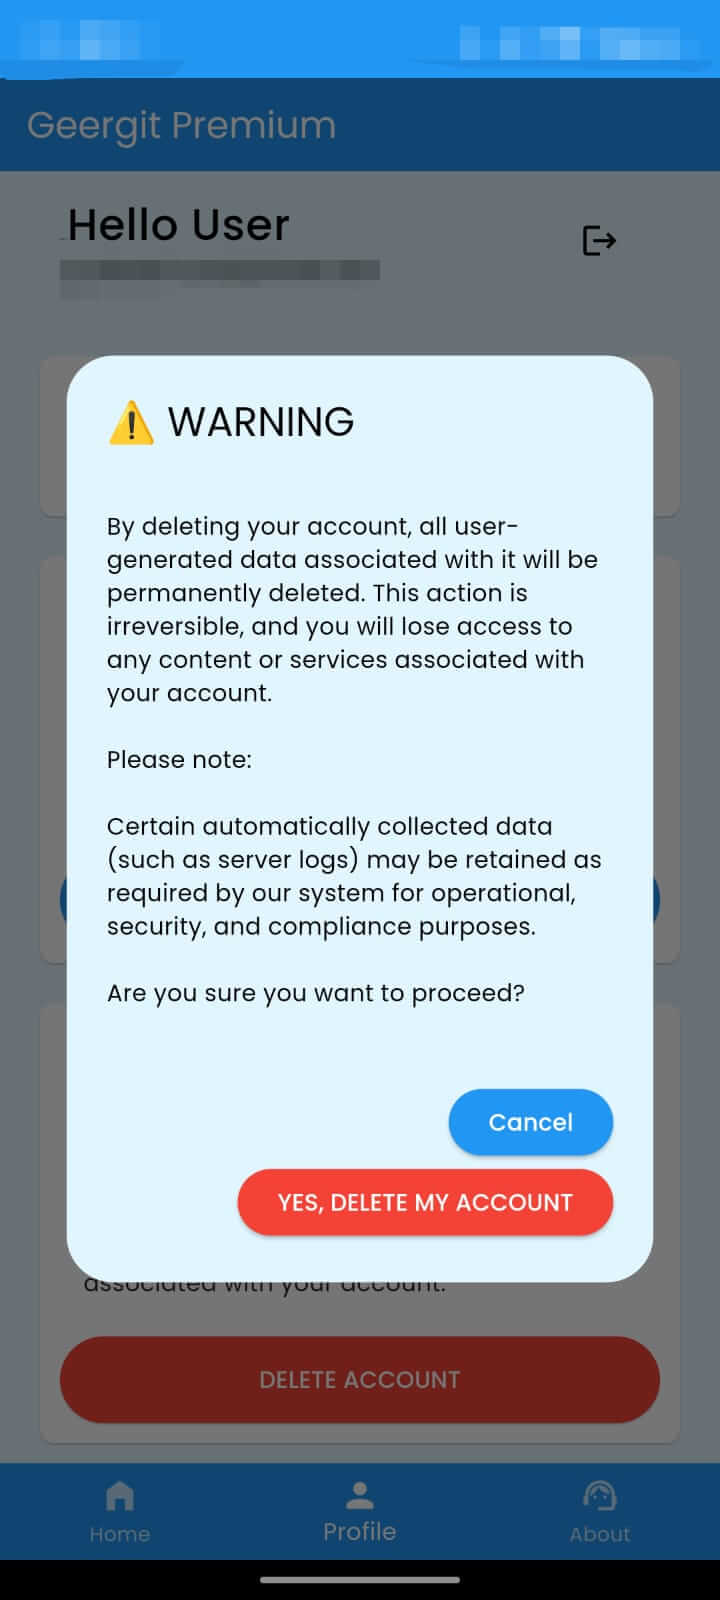
Task: Tap 'Are you sure you want to proceed?'
Action: (315, 993)
